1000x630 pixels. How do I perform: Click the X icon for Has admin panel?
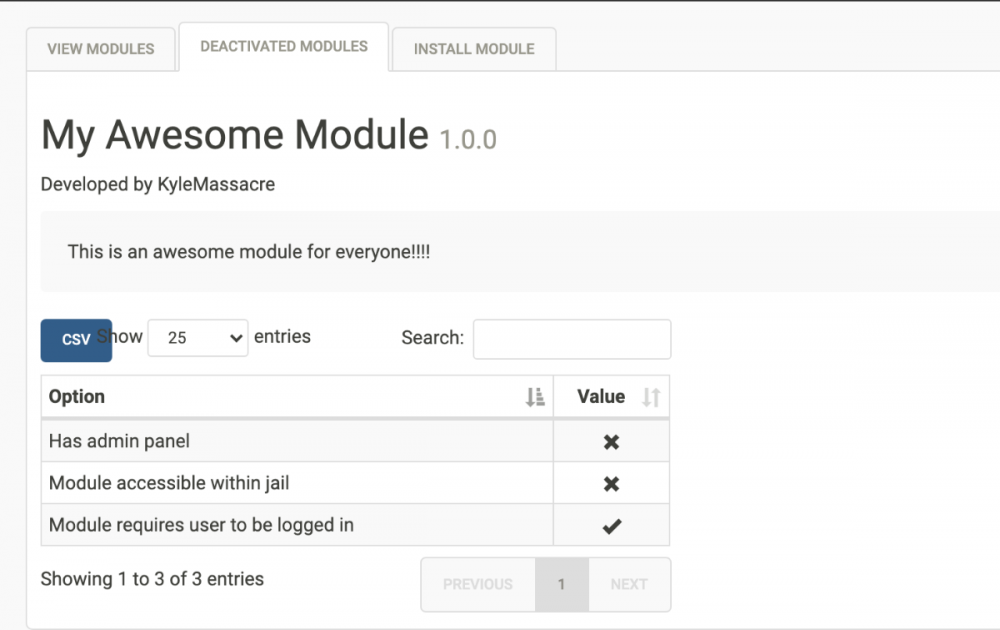coord(611,442)
